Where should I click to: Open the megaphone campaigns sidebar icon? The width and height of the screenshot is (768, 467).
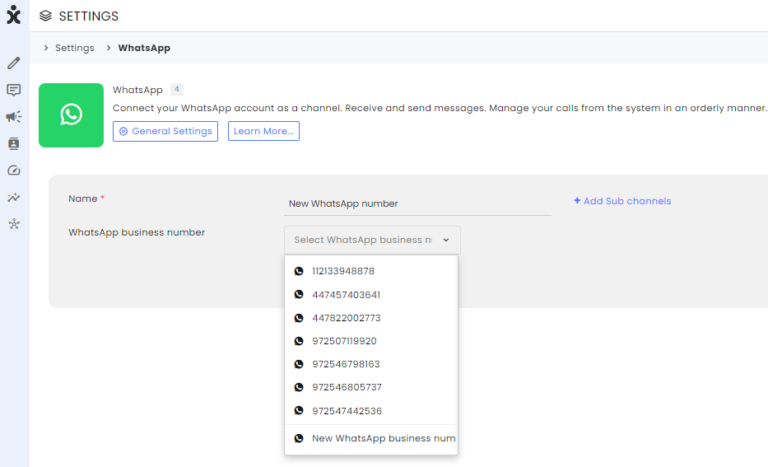[14, 117]
